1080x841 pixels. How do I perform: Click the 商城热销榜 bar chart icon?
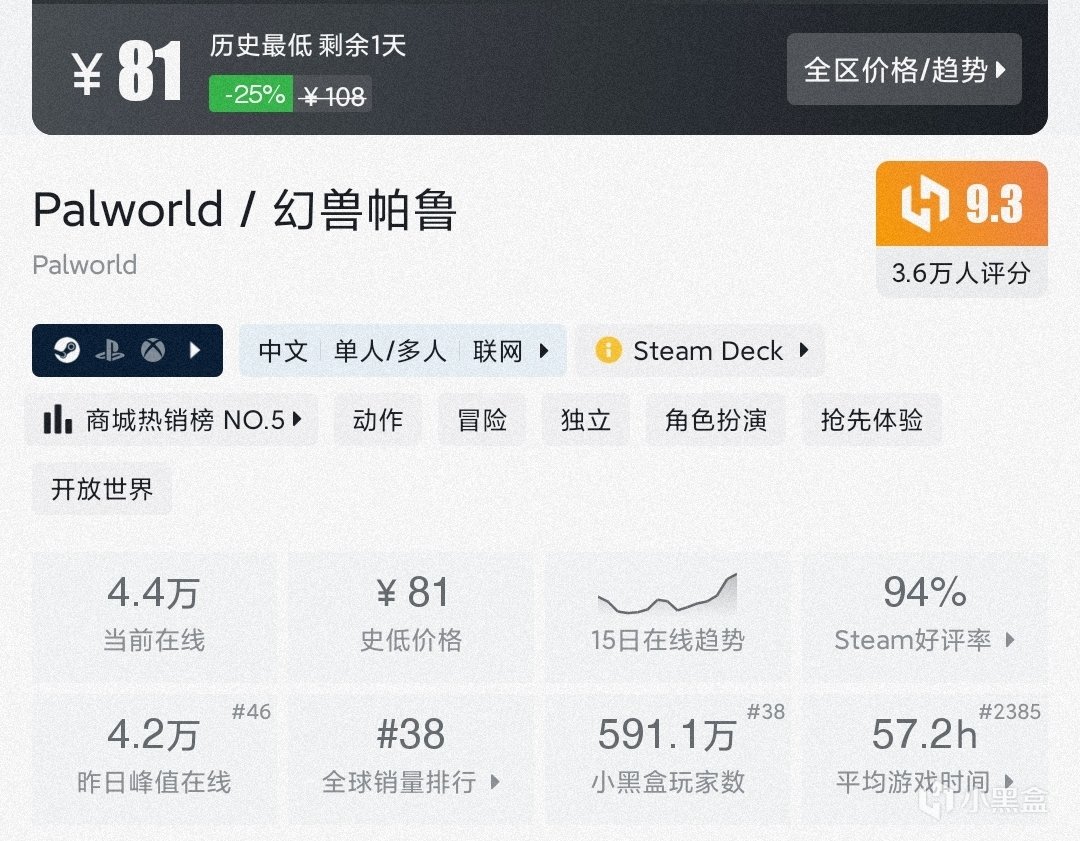(x=58, y=419)
